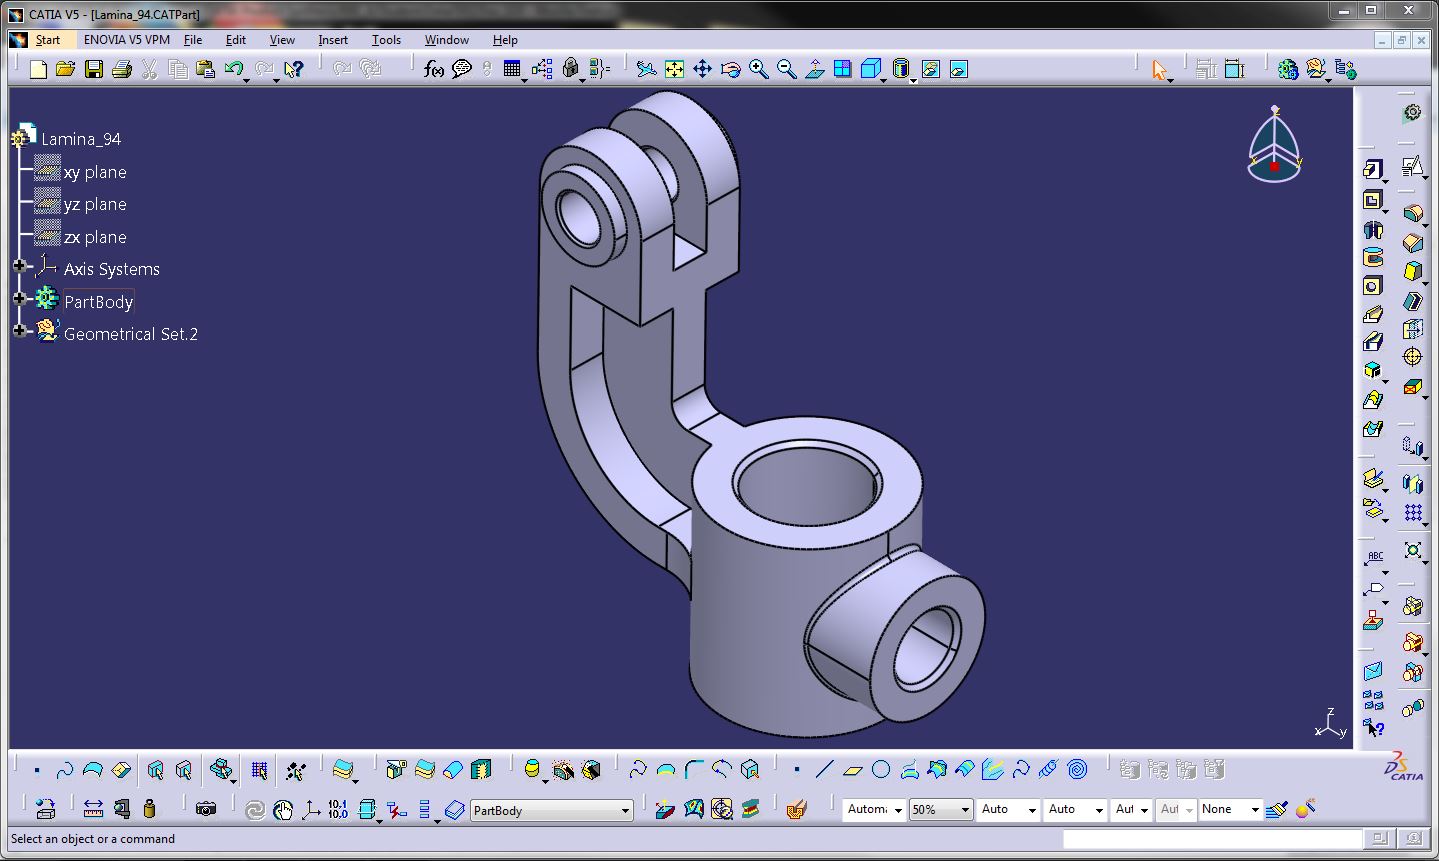Open the Start menu
The image size is (1439, 861).
click(x=48, y=40)
